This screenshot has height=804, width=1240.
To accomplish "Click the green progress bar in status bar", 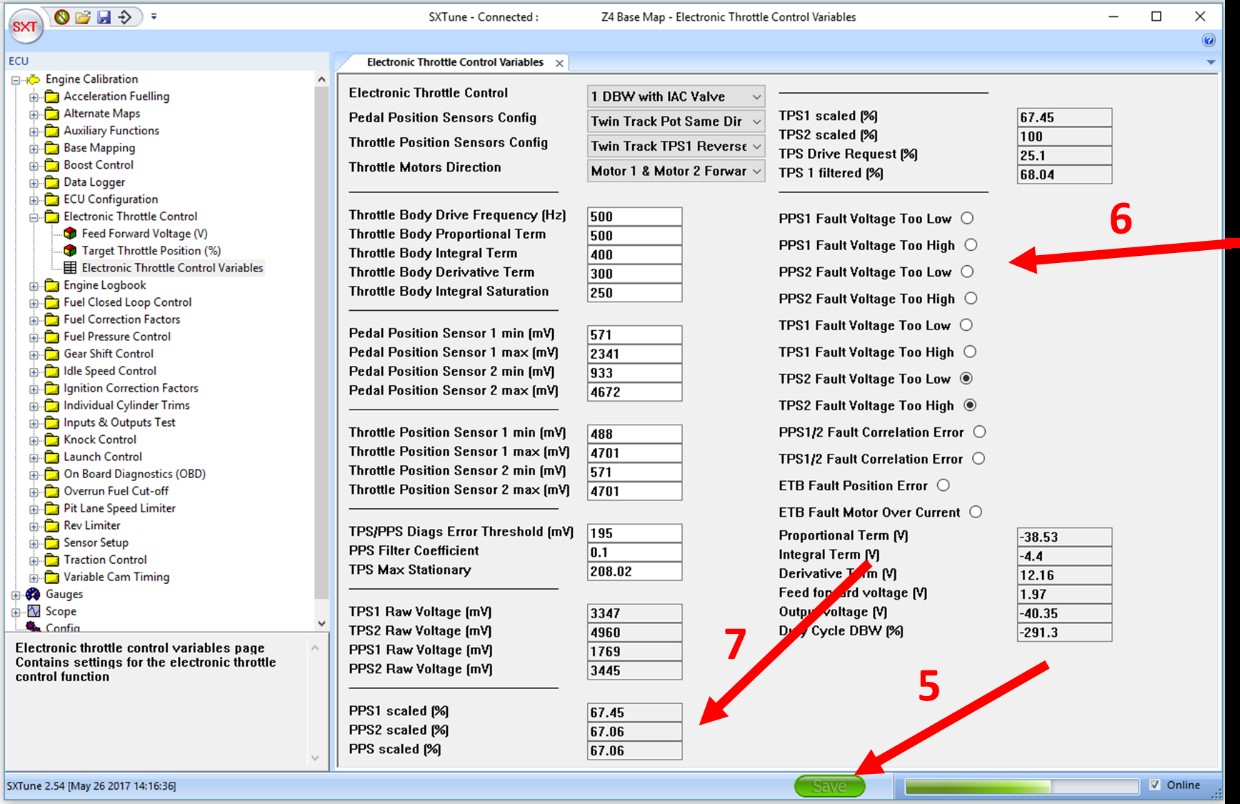I will (1020, 786).
